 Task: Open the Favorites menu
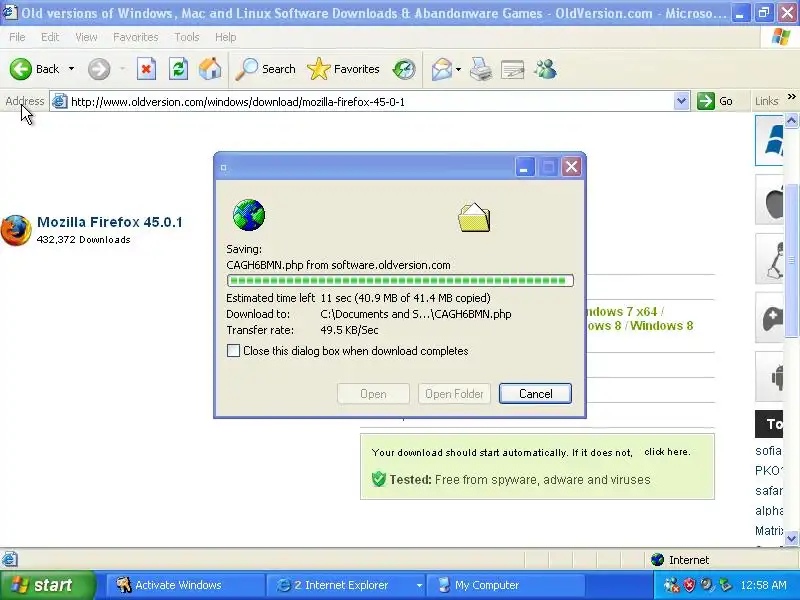pos(136,37)
